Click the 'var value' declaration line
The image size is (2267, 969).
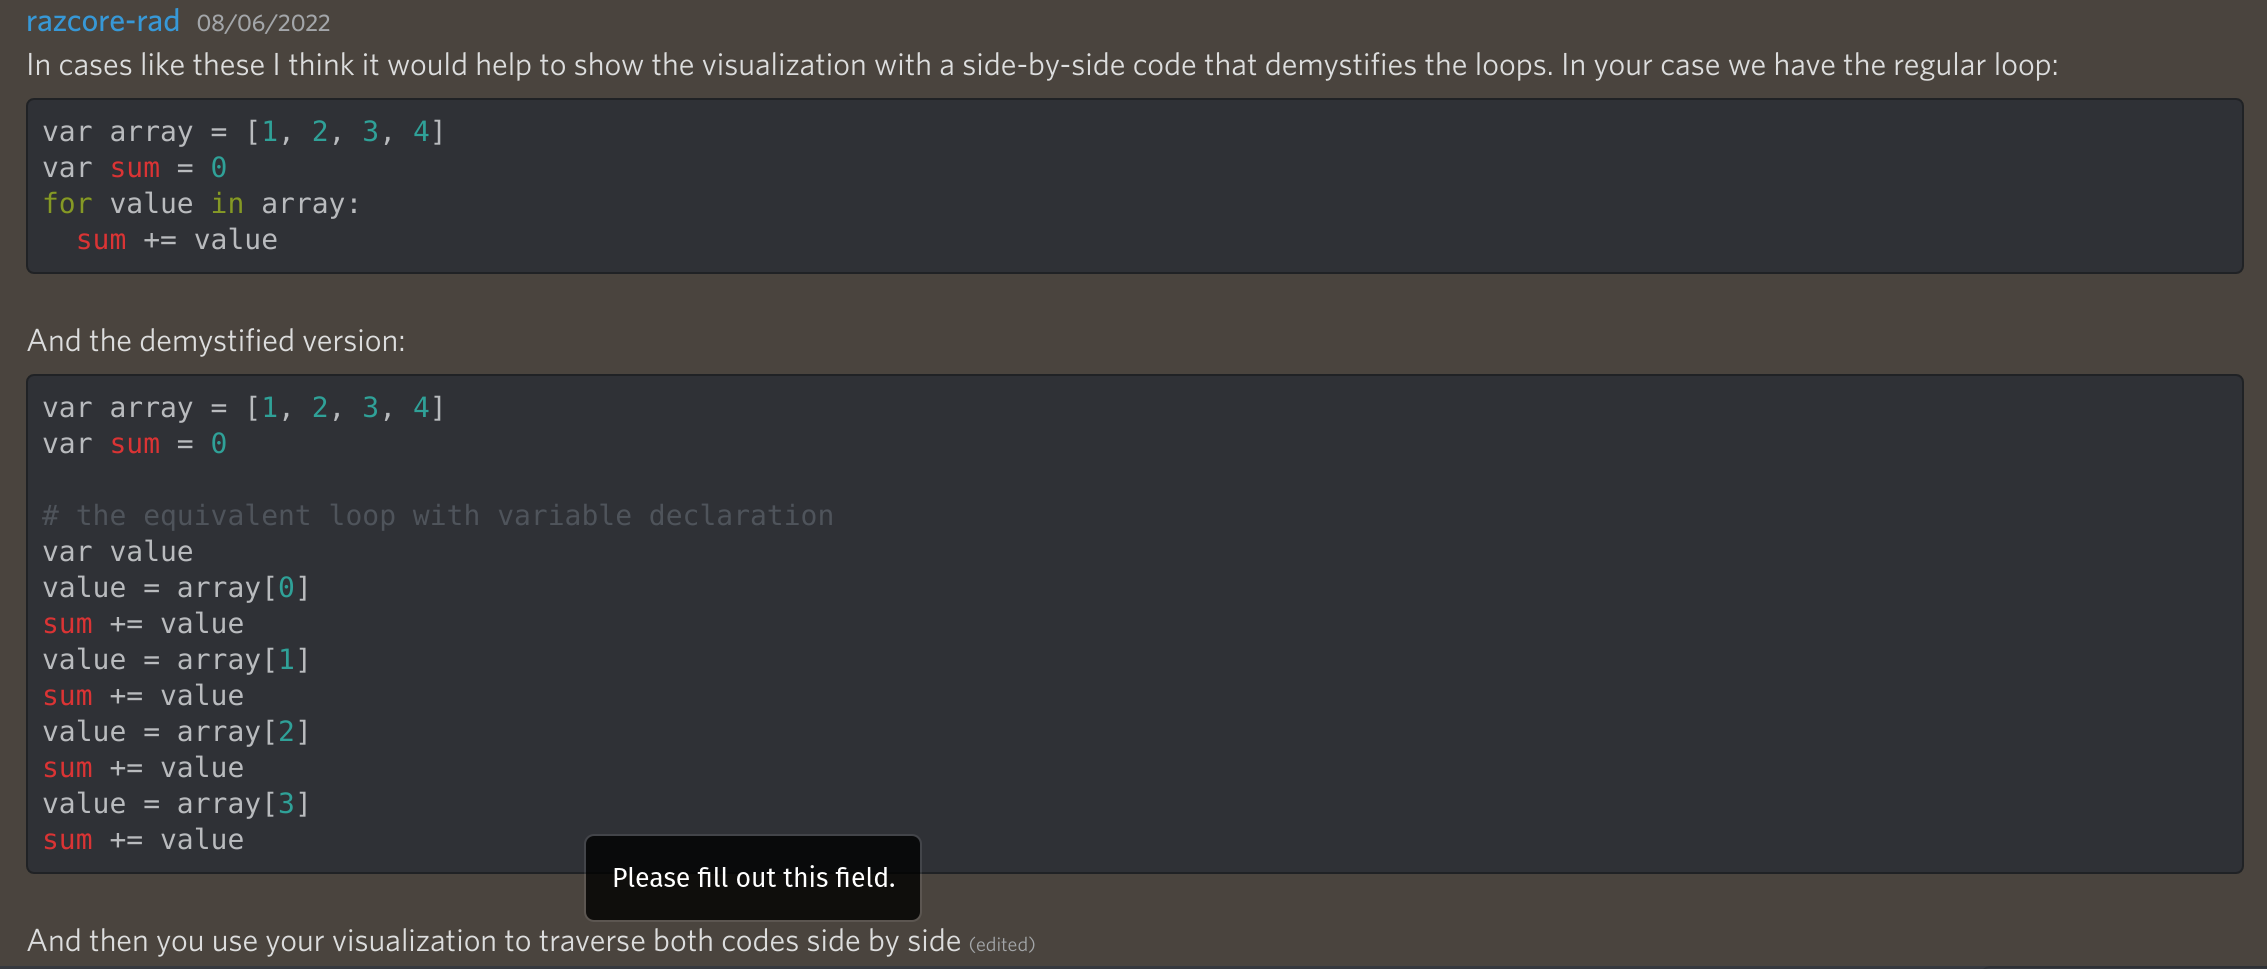(x=117, y=551)
